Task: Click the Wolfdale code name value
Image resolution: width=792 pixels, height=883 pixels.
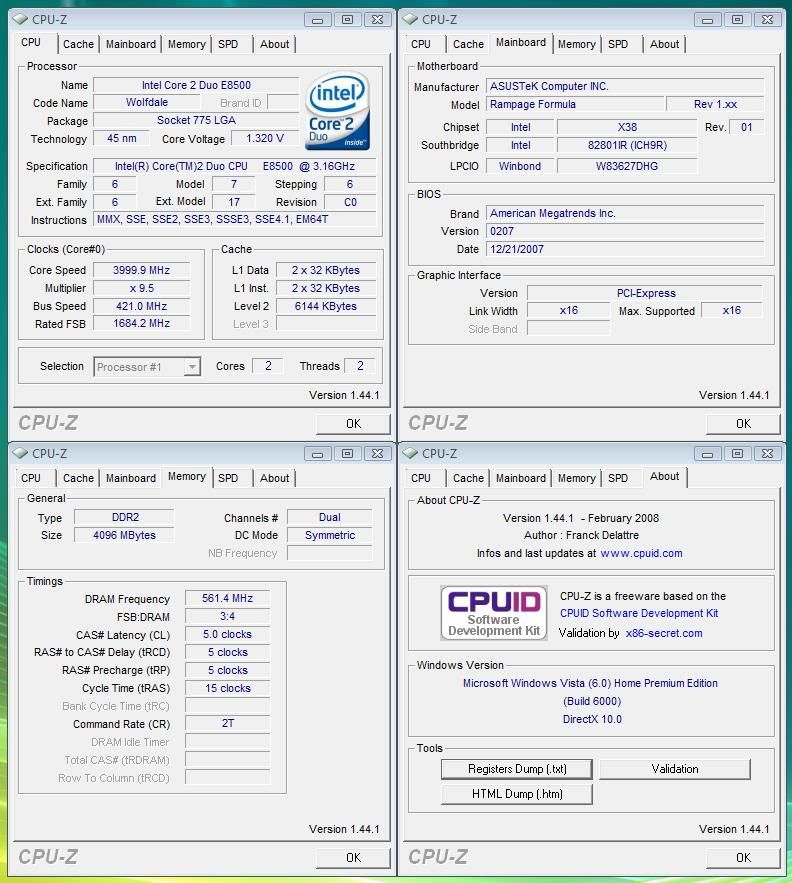Action: tap(146, 102)
